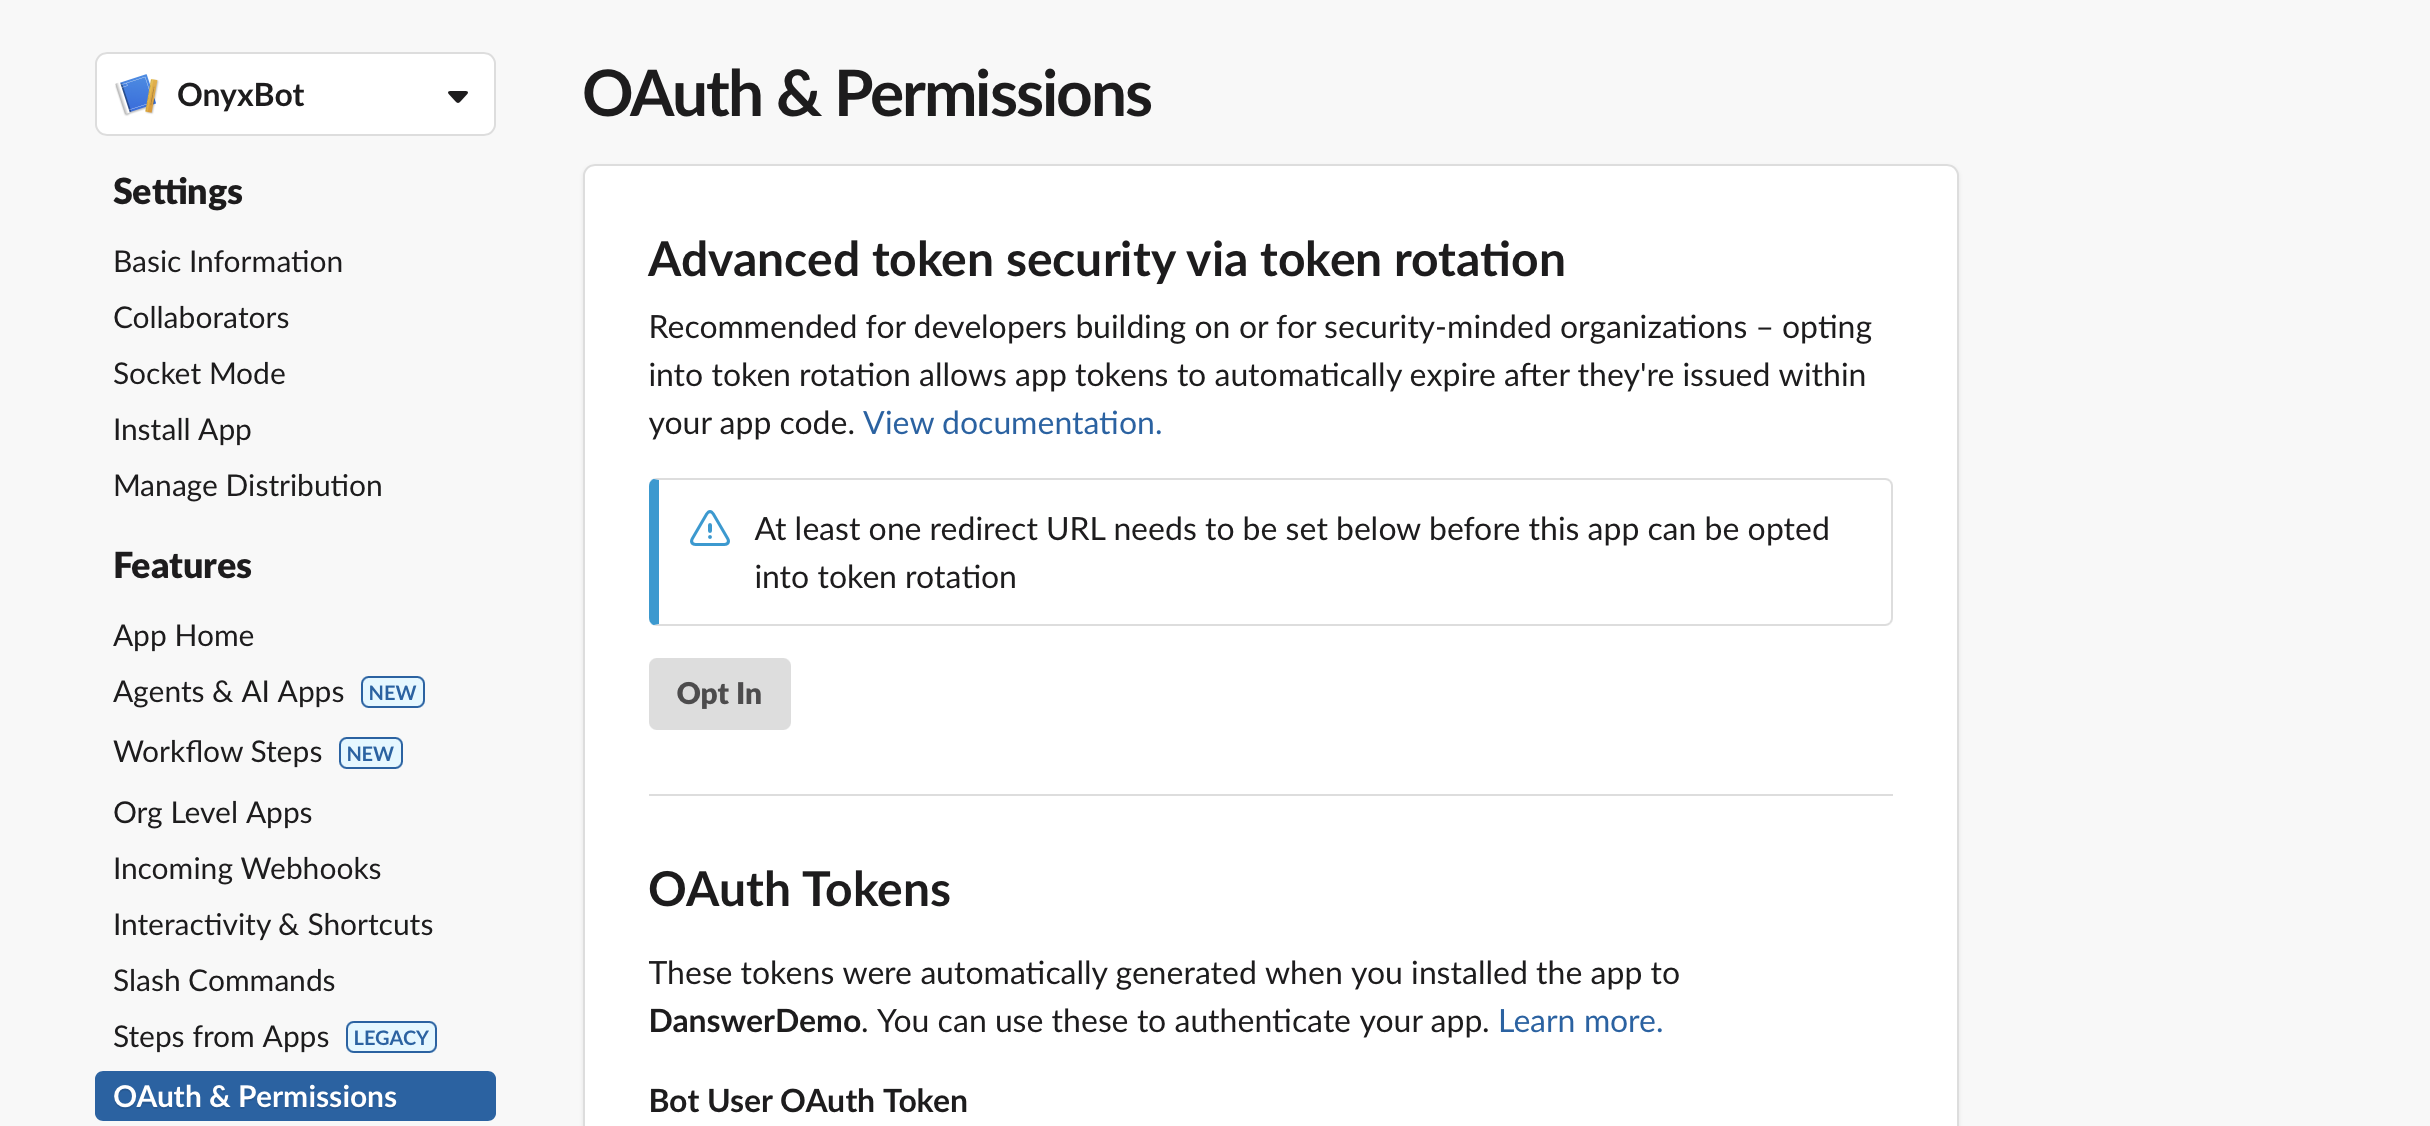2430x1126 pixels.
Task: Click the Learn more link
Action: (1578, 1020)
